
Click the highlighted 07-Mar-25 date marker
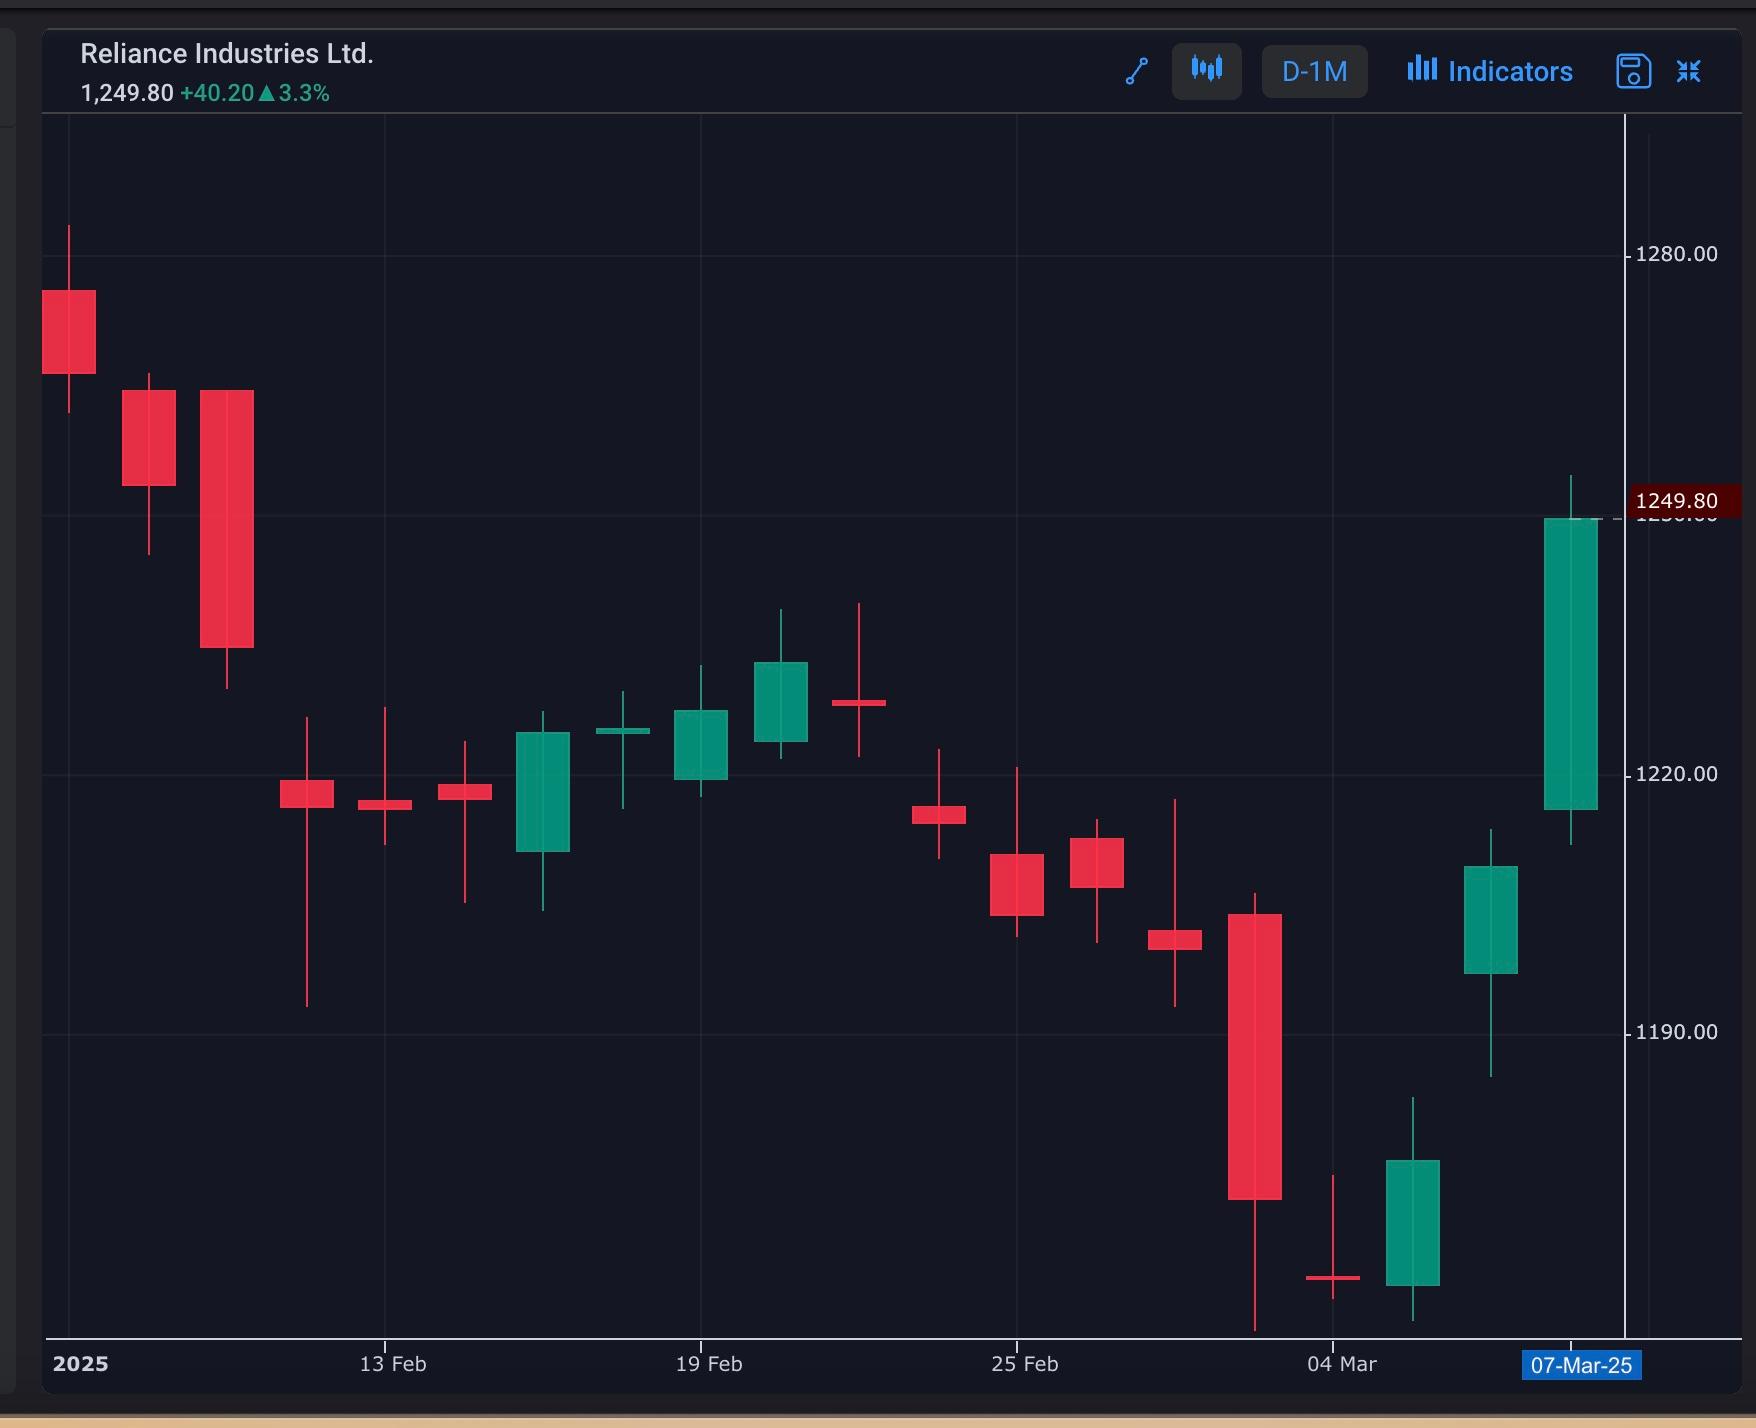pos(1581,1365)
